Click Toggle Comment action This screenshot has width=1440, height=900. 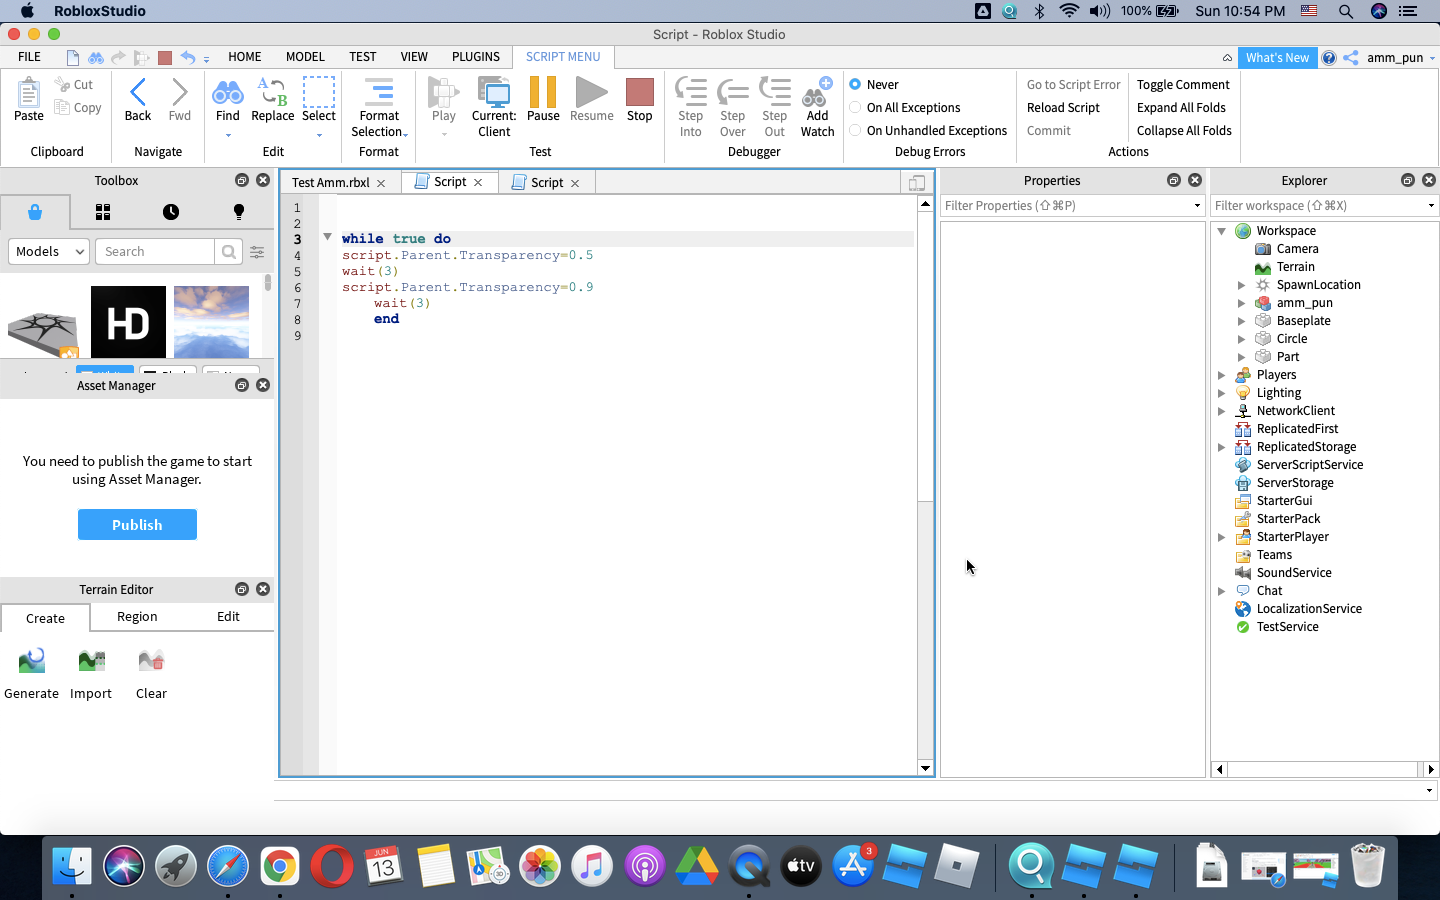click(1183, 85)
